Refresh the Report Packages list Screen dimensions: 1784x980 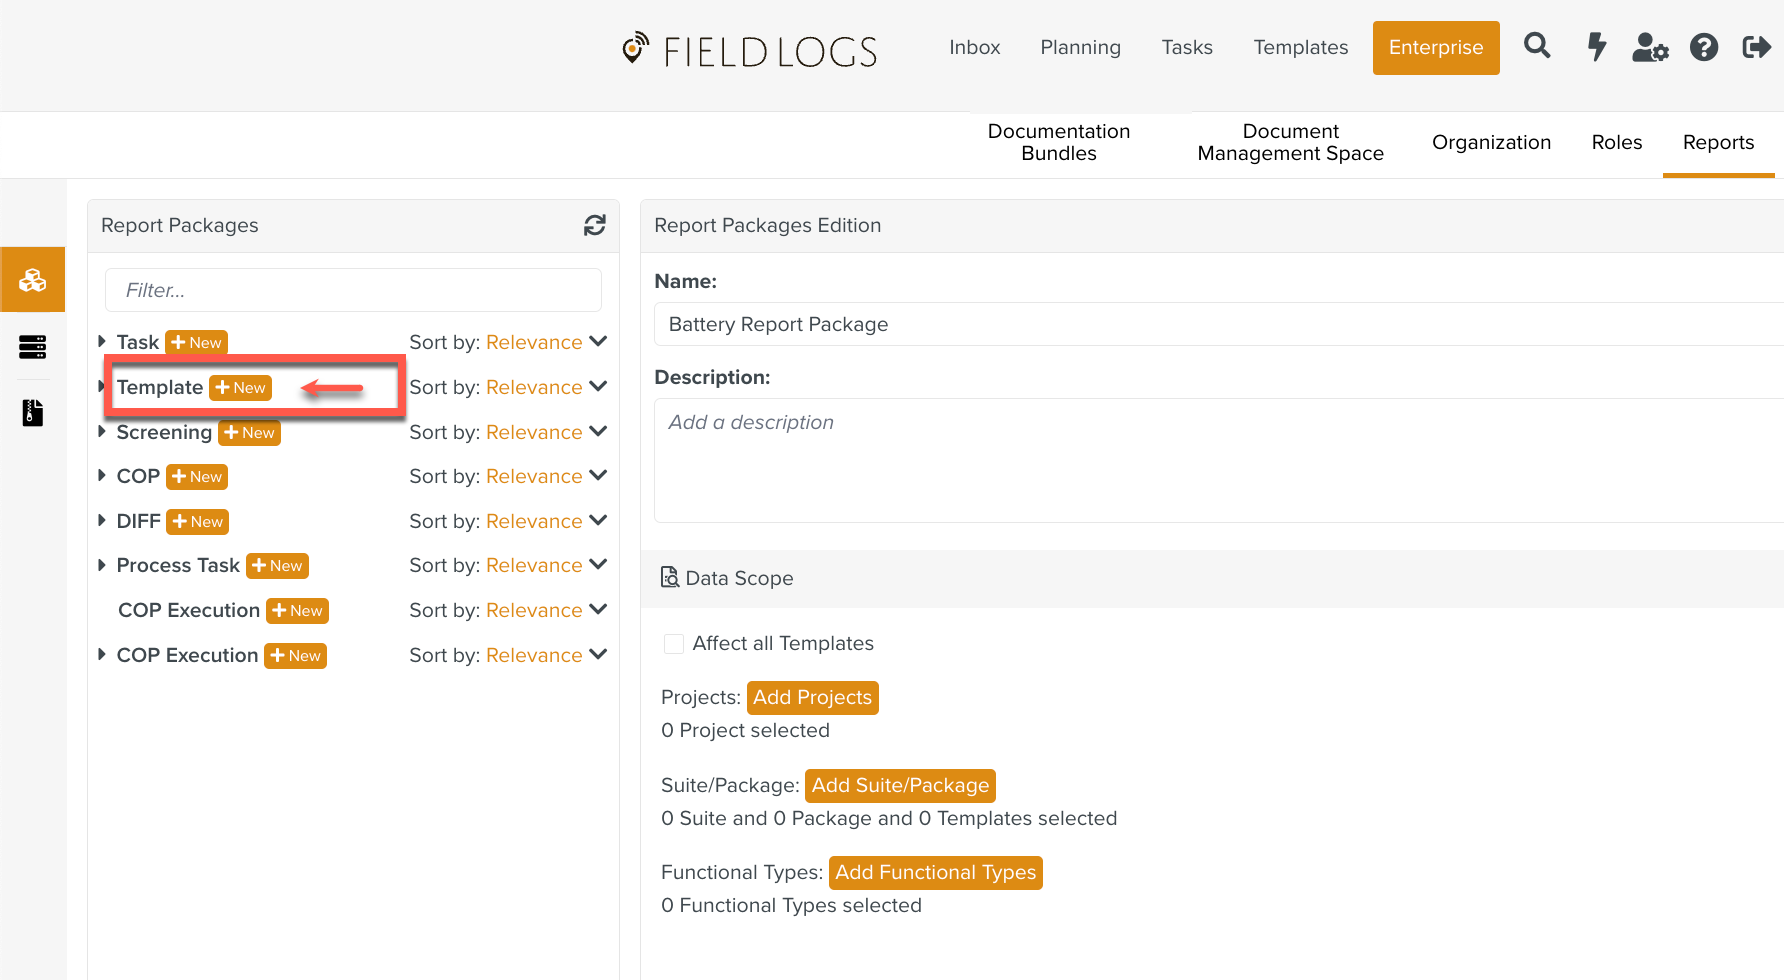(595, 226)
